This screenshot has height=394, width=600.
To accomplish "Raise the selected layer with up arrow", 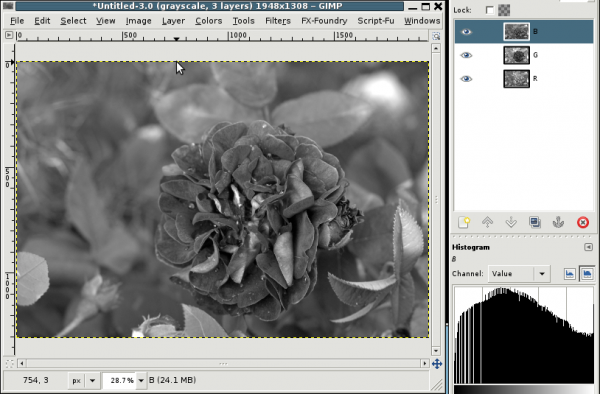I will pos(488,222).
